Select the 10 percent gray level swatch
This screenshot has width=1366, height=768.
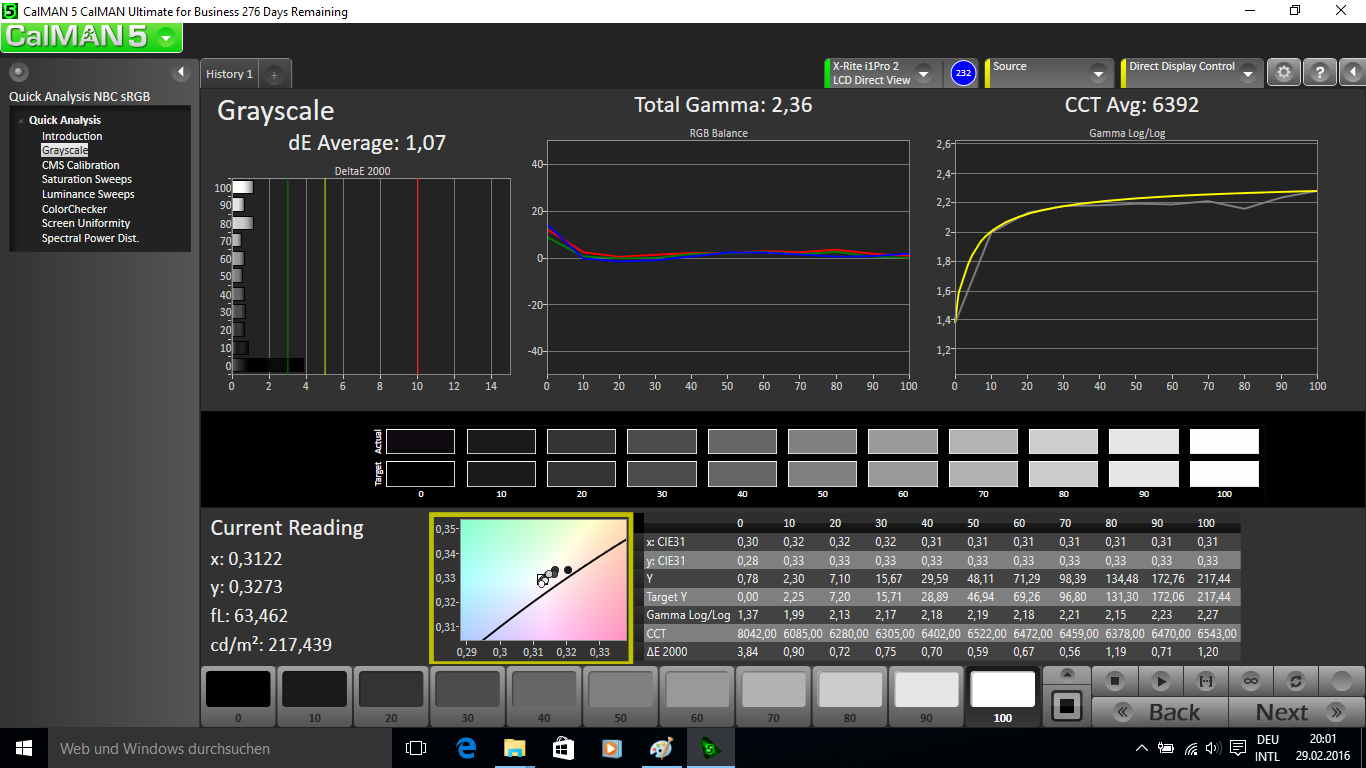pyautogui.click(x=315, y=696)
